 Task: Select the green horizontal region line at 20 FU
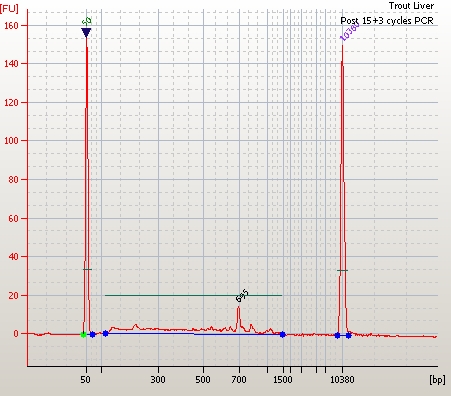click(193, 295)
